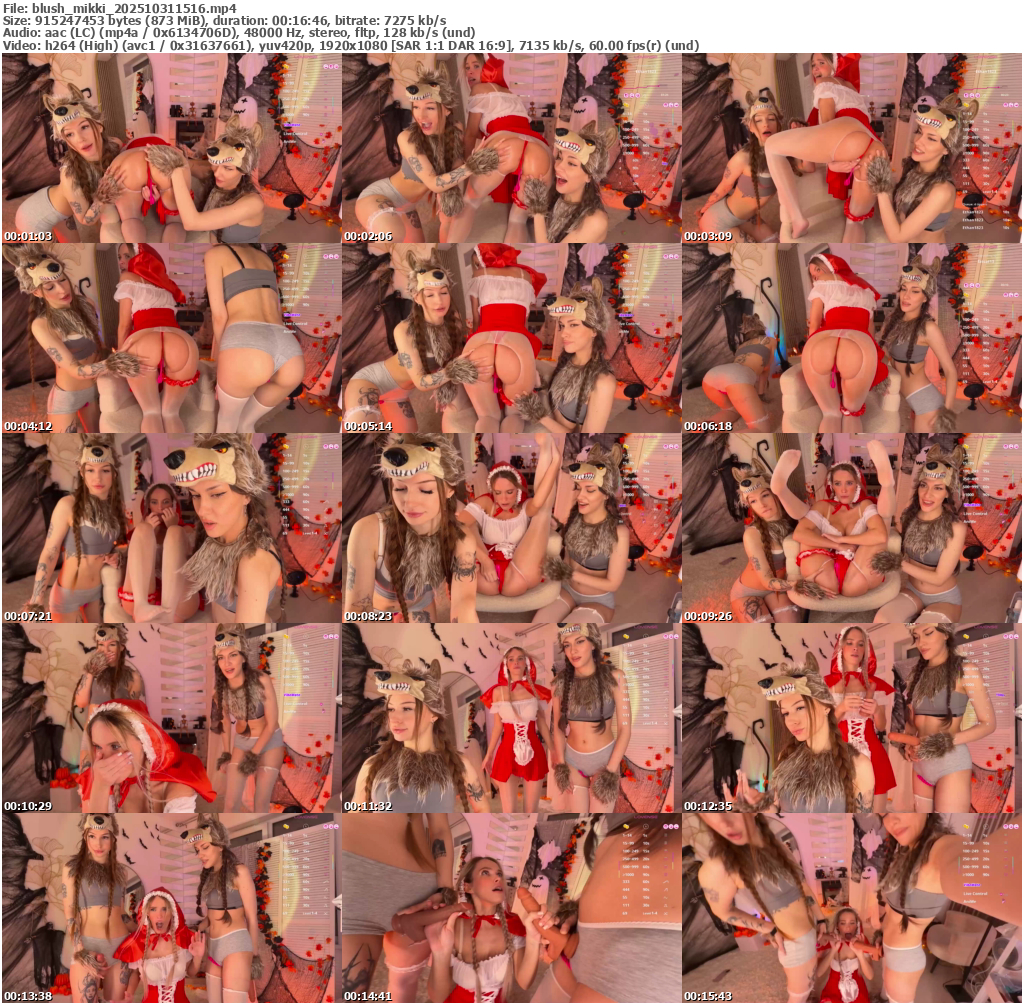Viewport: 1024px width, 1003px height.
Task: Select the frame at 00:06:18
Action: (x=852, y=338)
